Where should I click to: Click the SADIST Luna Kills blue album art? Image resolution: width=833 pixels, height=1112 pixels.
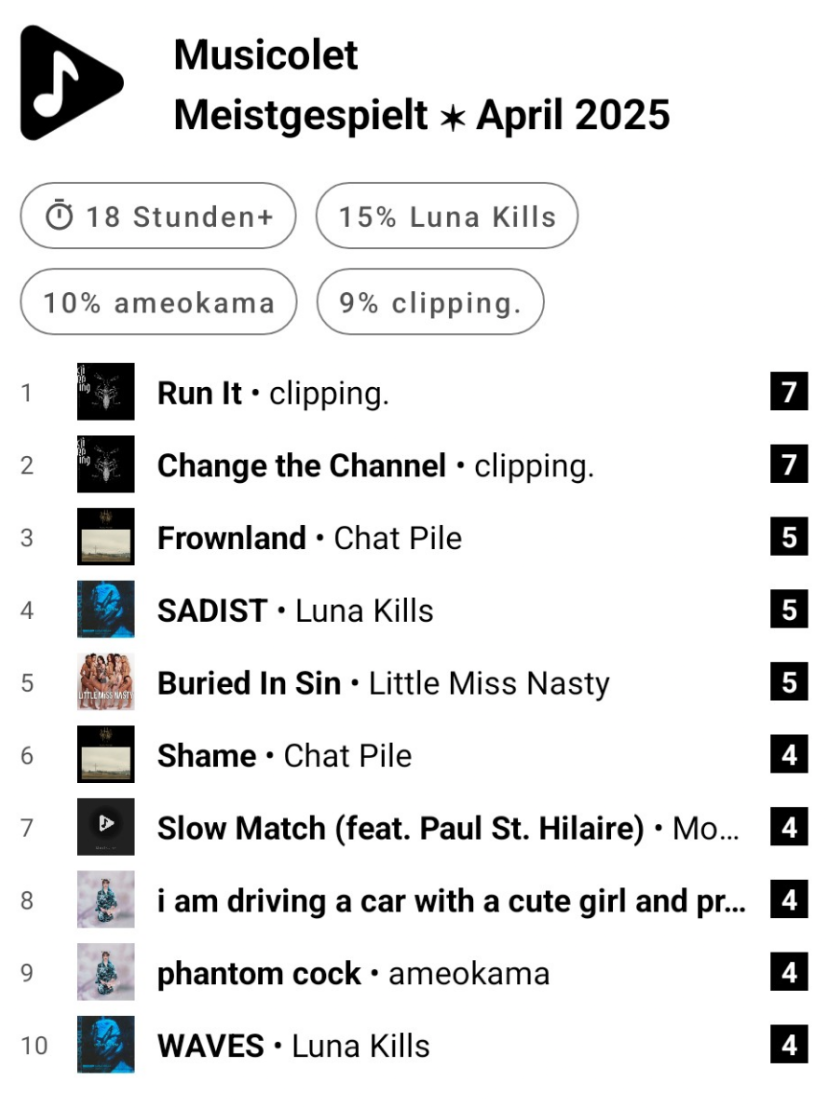point(106,609)
